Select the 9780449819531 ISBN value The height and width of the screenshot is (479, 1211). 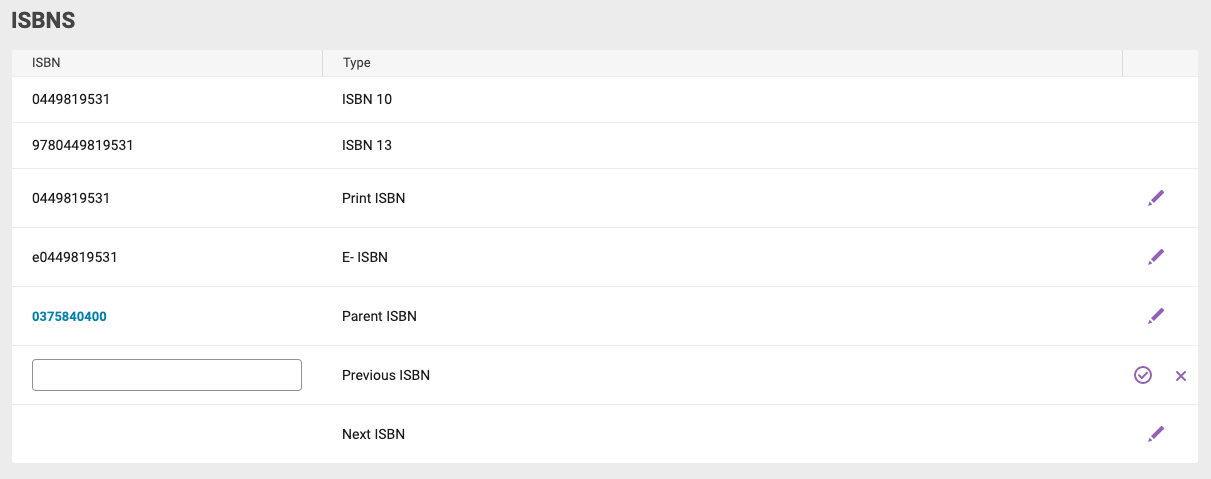(83, 145)
